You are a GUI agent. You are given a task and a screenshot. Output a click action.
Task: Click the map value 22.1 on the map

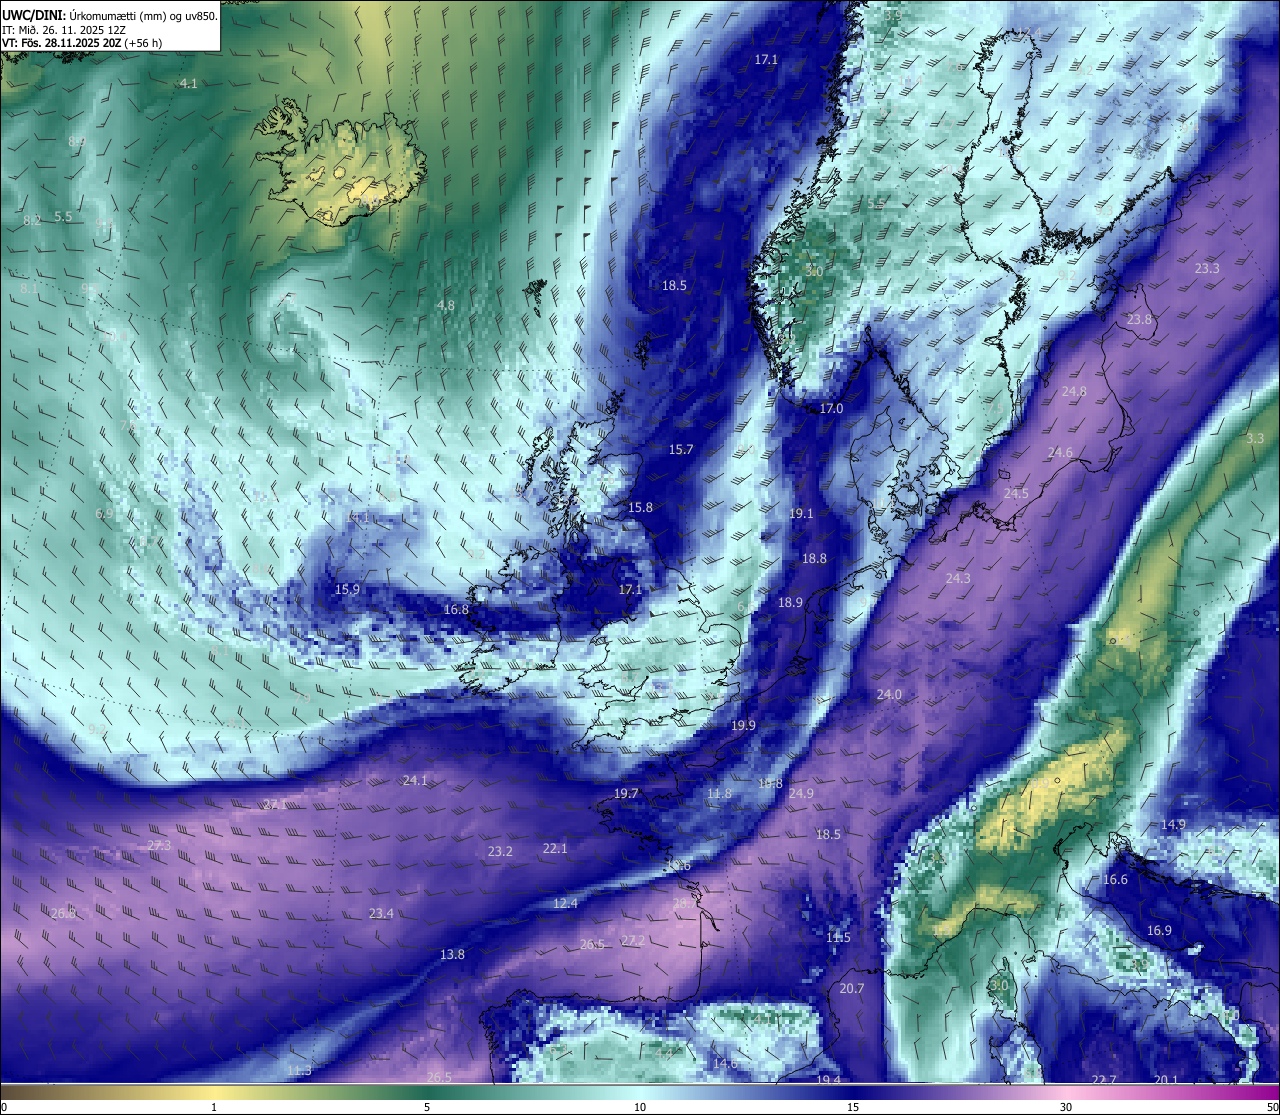pyautogui.click(x=555, y=848)
